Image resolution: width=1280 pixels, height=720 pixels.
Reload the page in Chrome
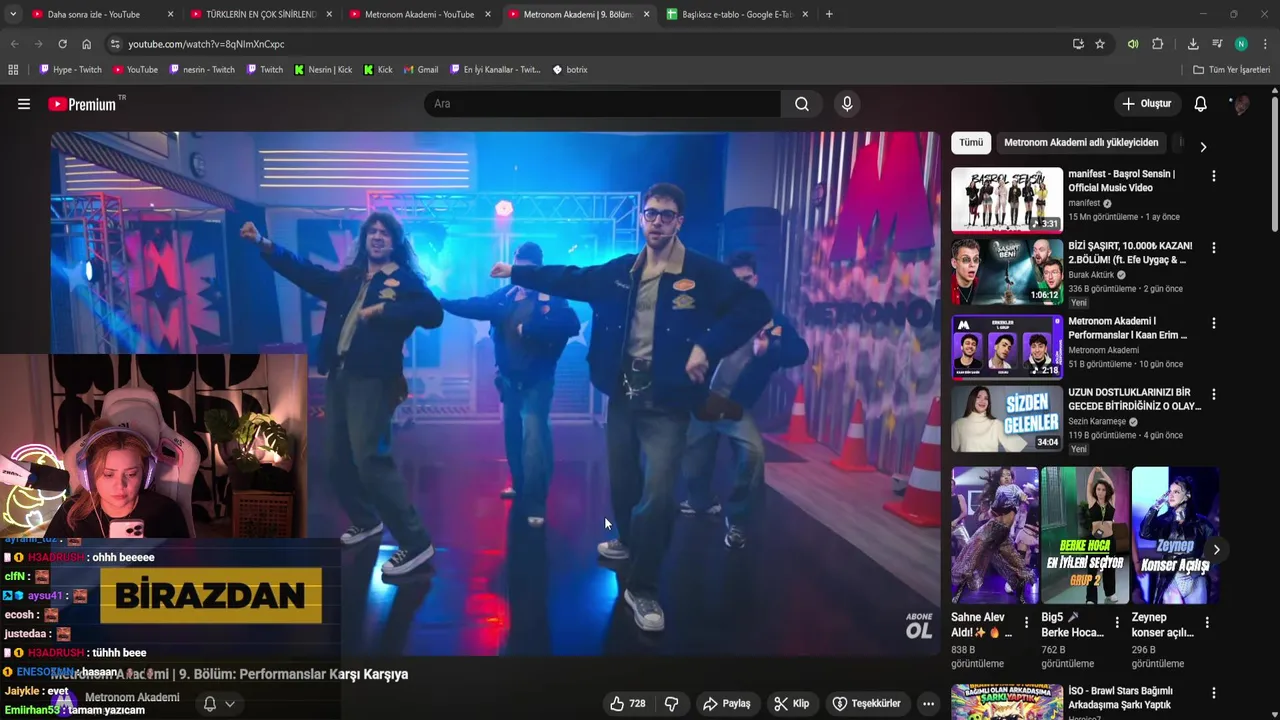(62, 44)
